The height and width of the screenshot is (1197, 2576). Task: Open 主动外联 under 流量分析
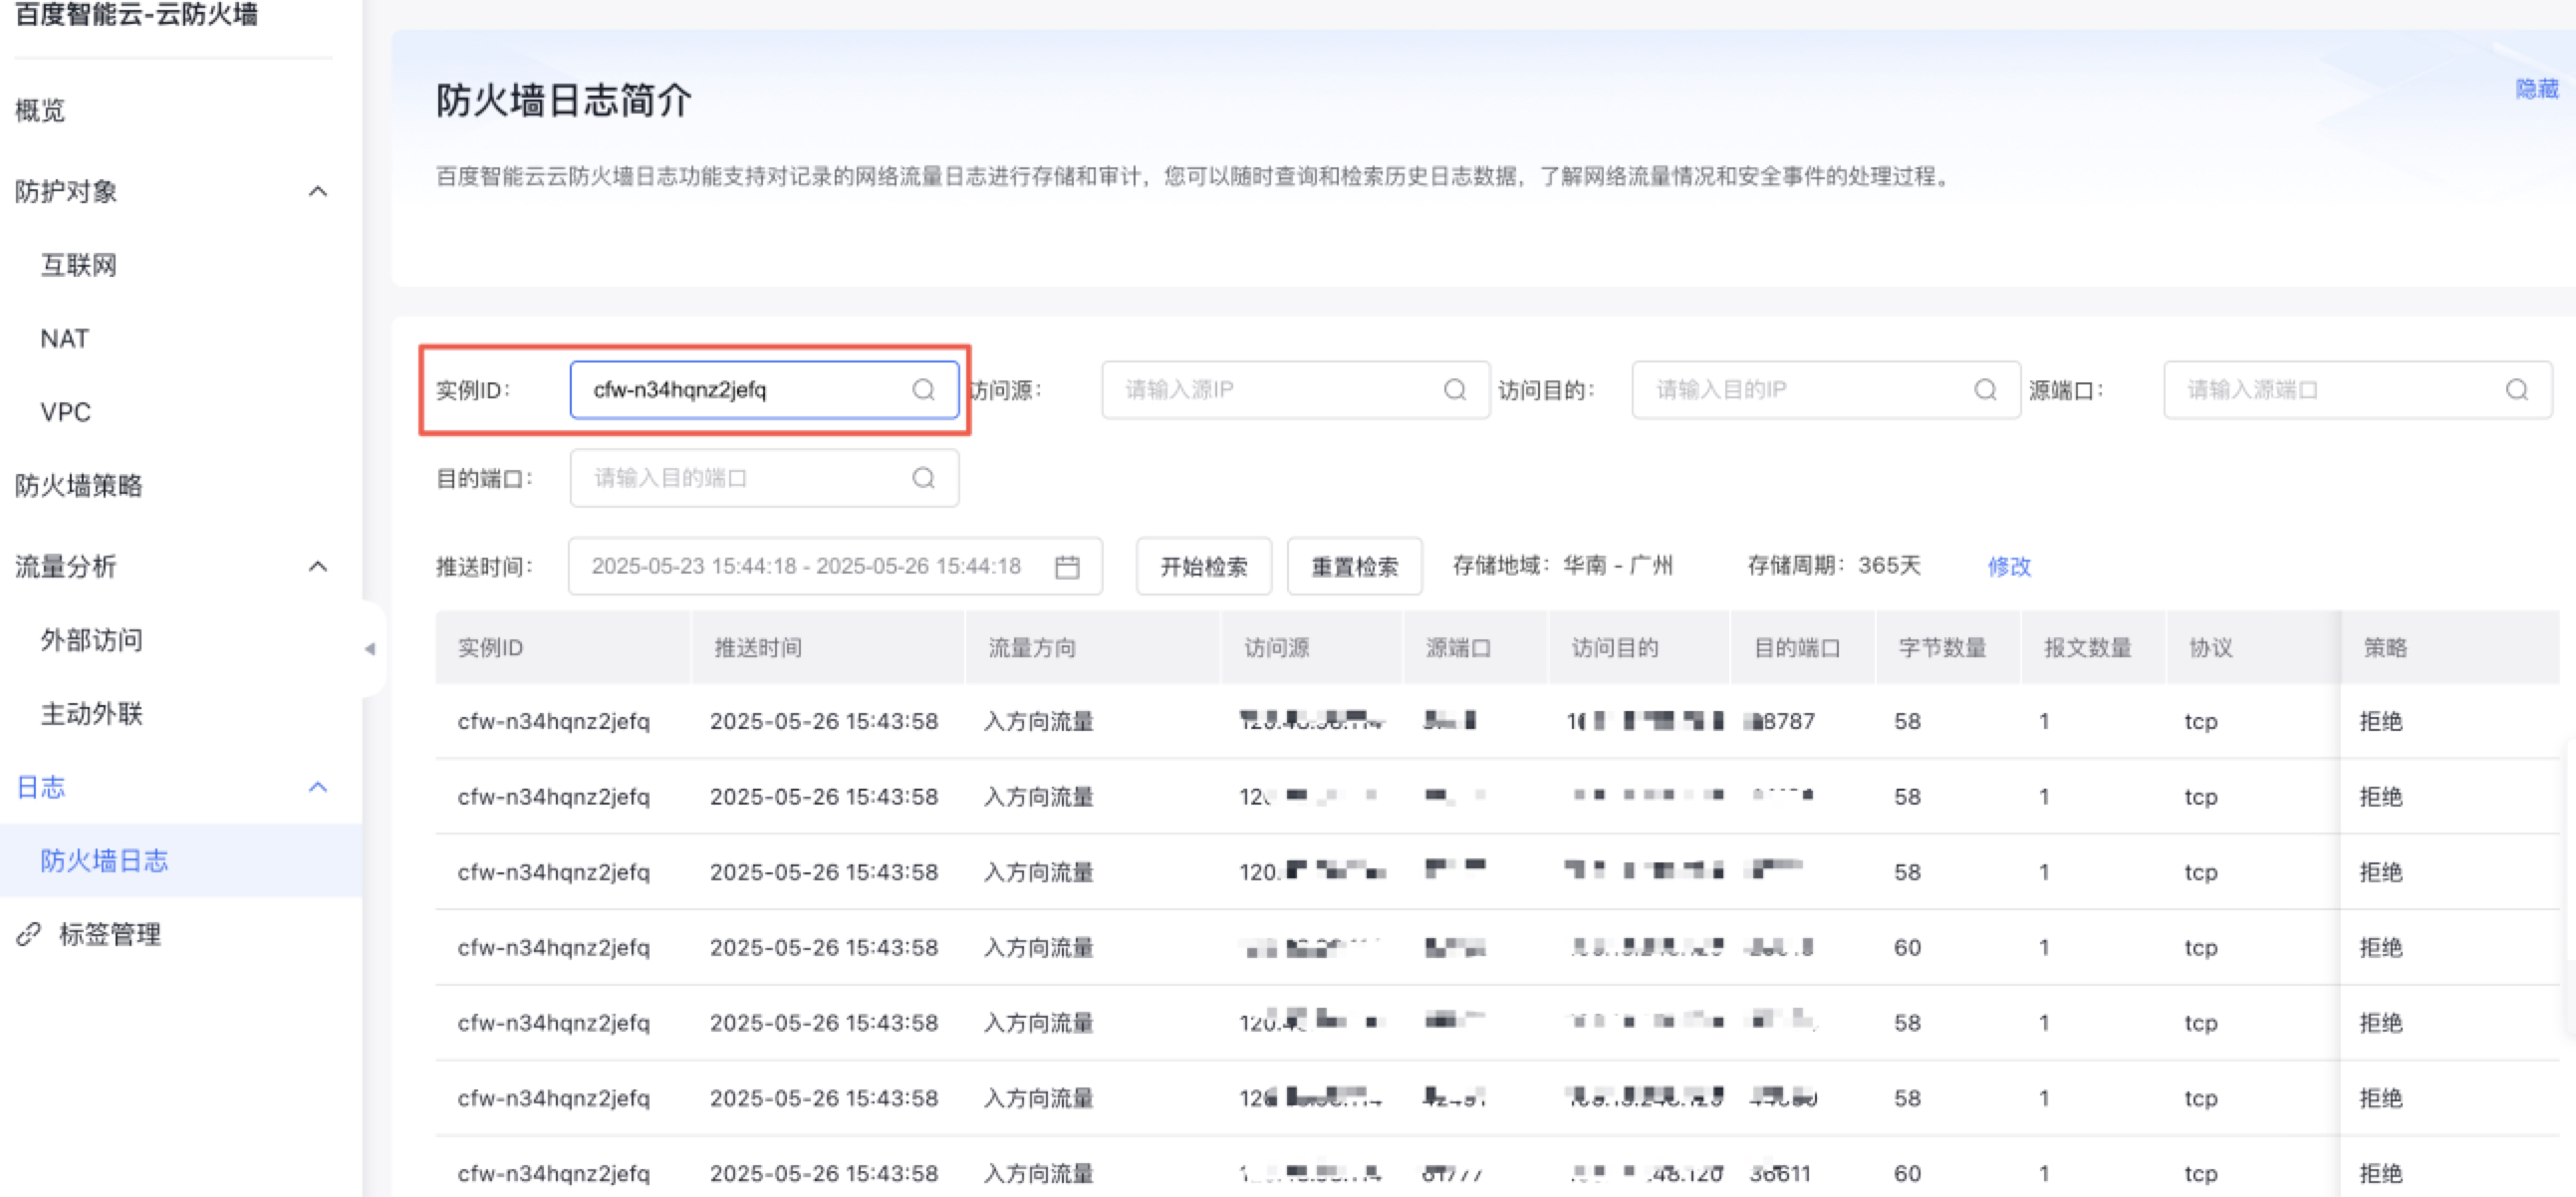pos(91,713)
